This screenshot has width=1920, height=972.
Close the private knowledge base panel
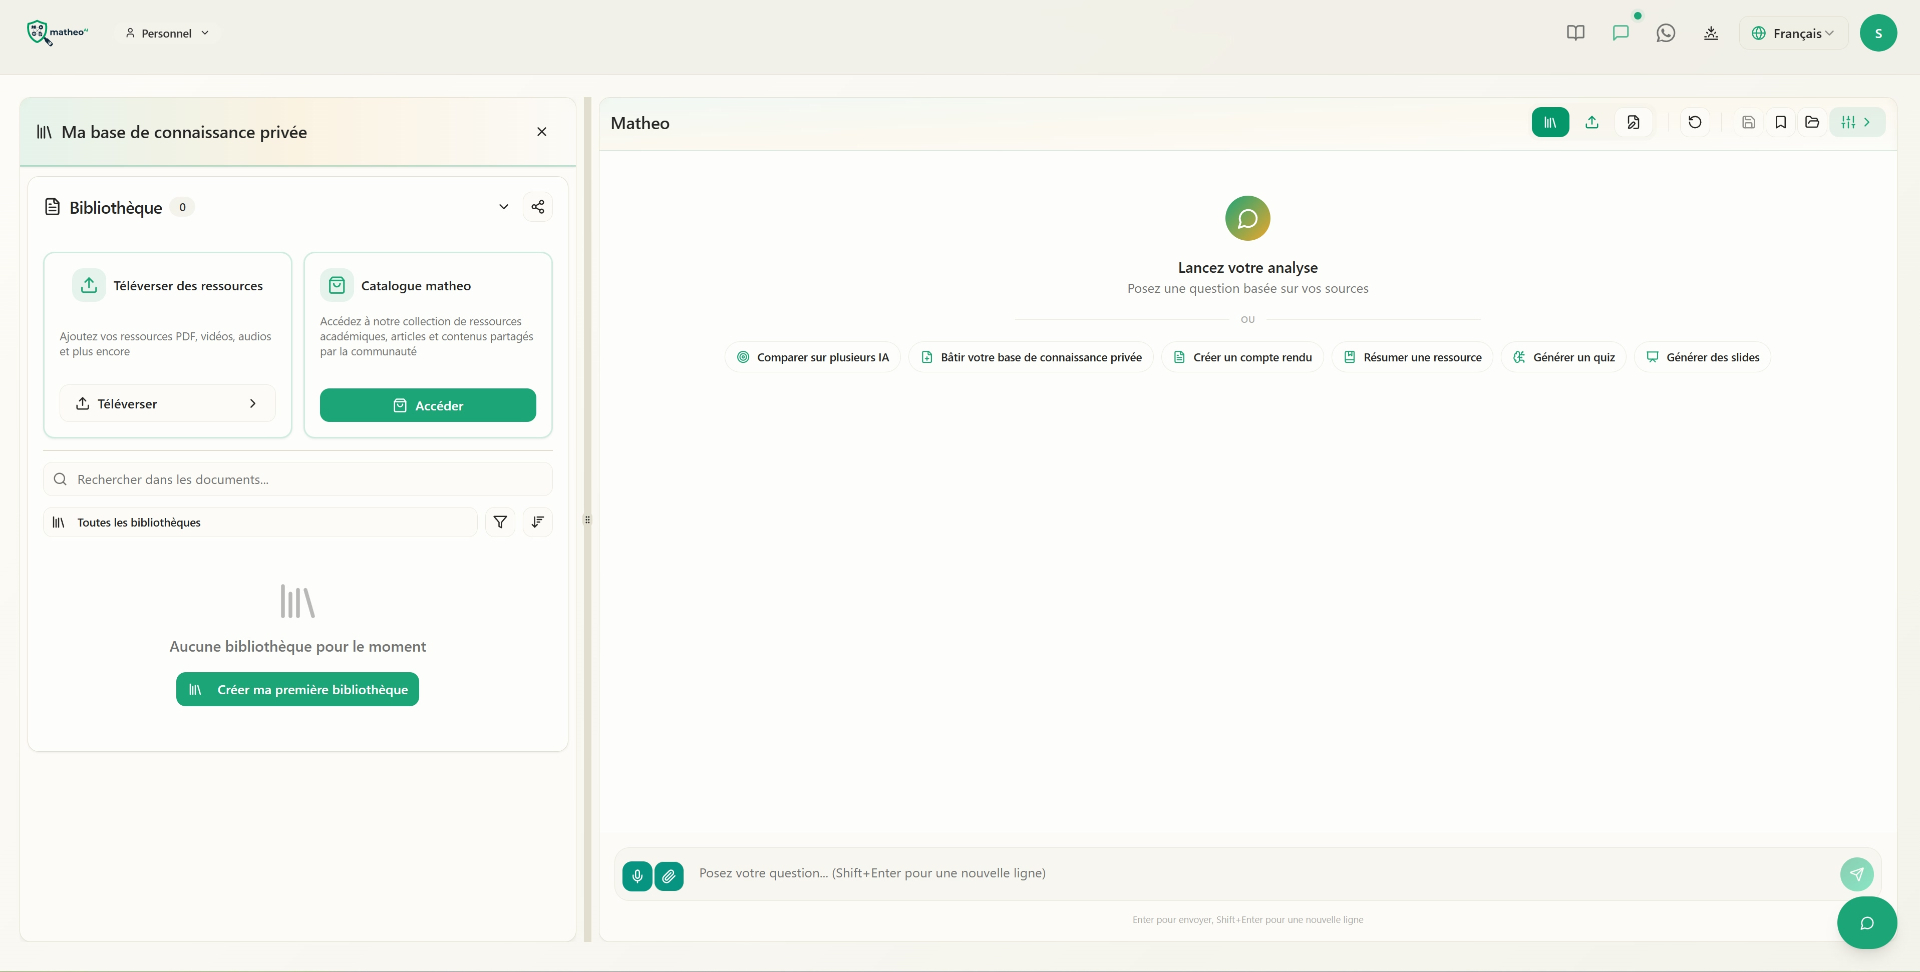[x=542, y=132]
